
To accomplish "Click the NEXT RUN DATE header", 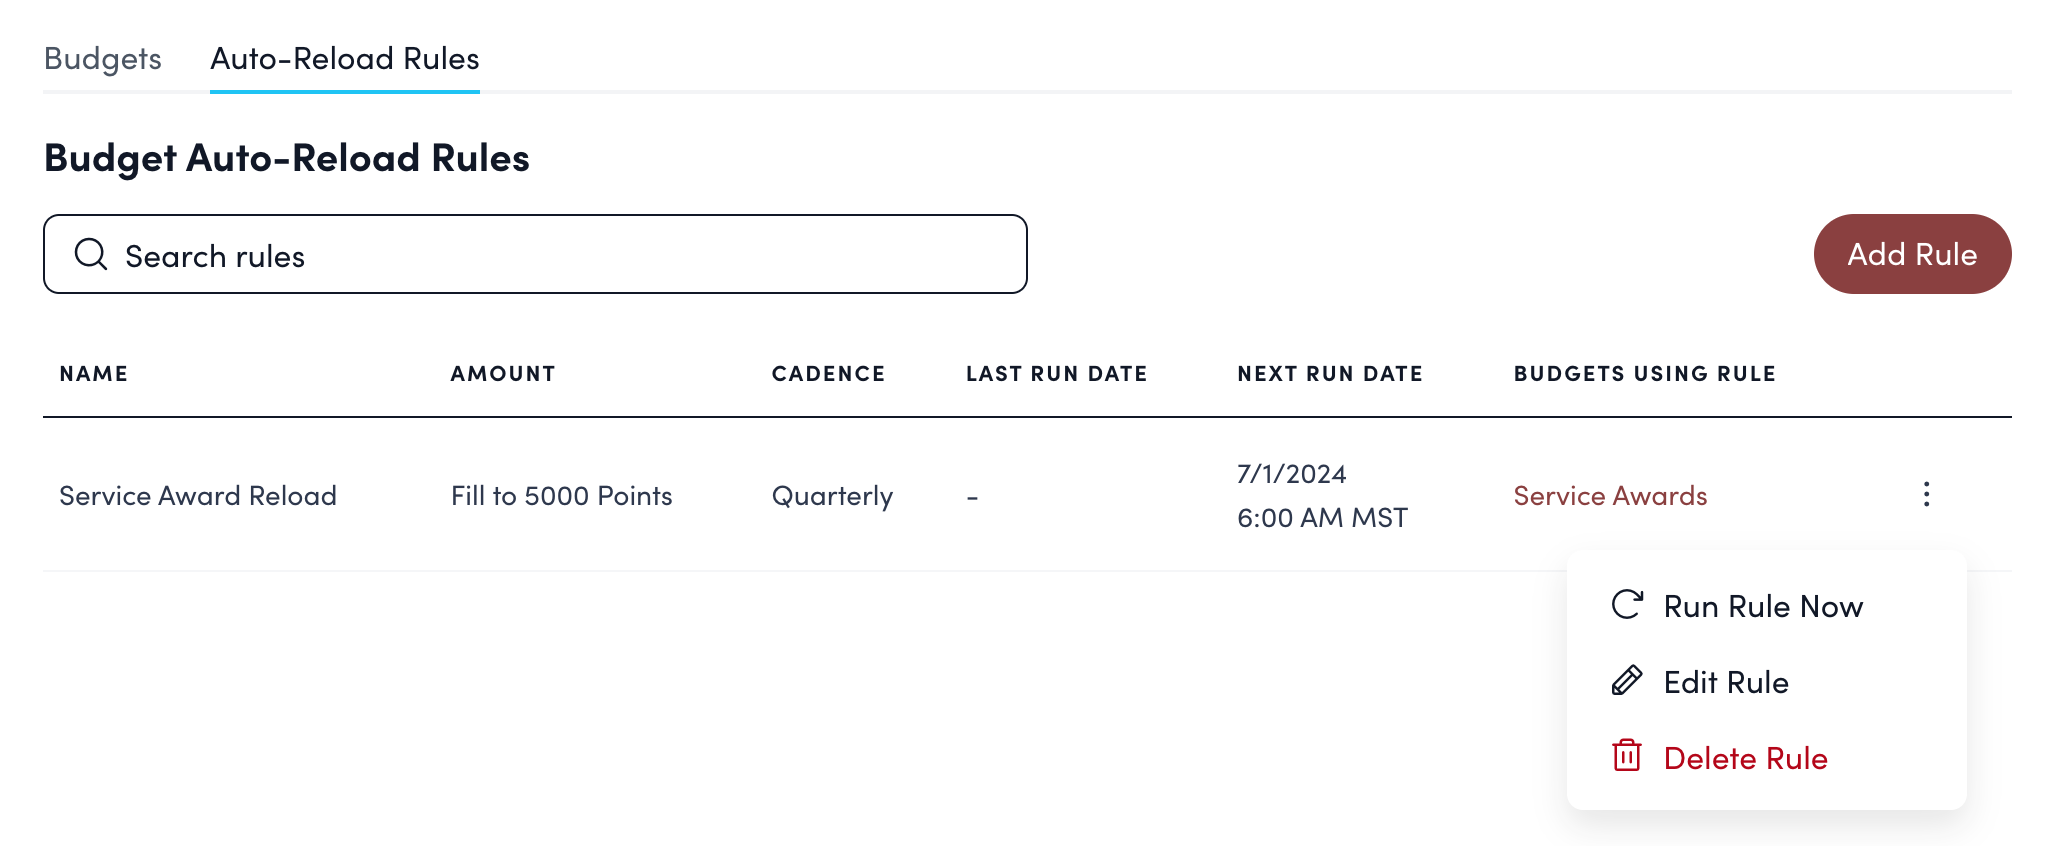I will (1329, 374).
